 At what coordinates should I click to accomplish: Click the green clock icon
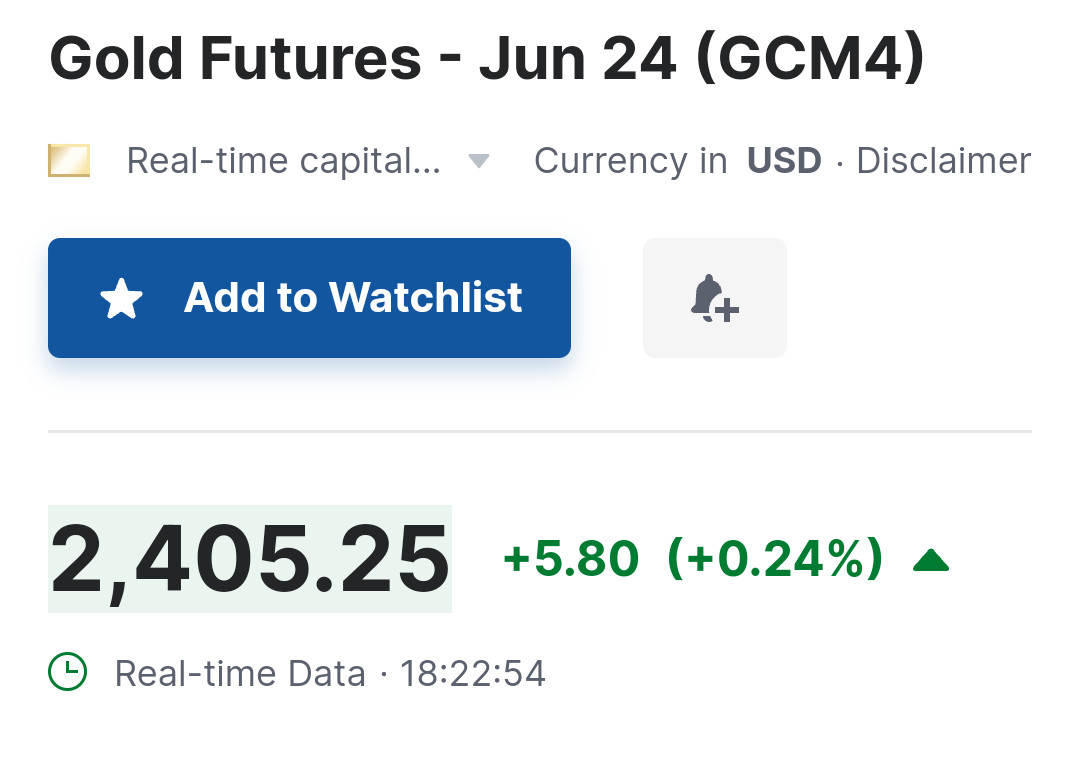(x=67, y=672)
